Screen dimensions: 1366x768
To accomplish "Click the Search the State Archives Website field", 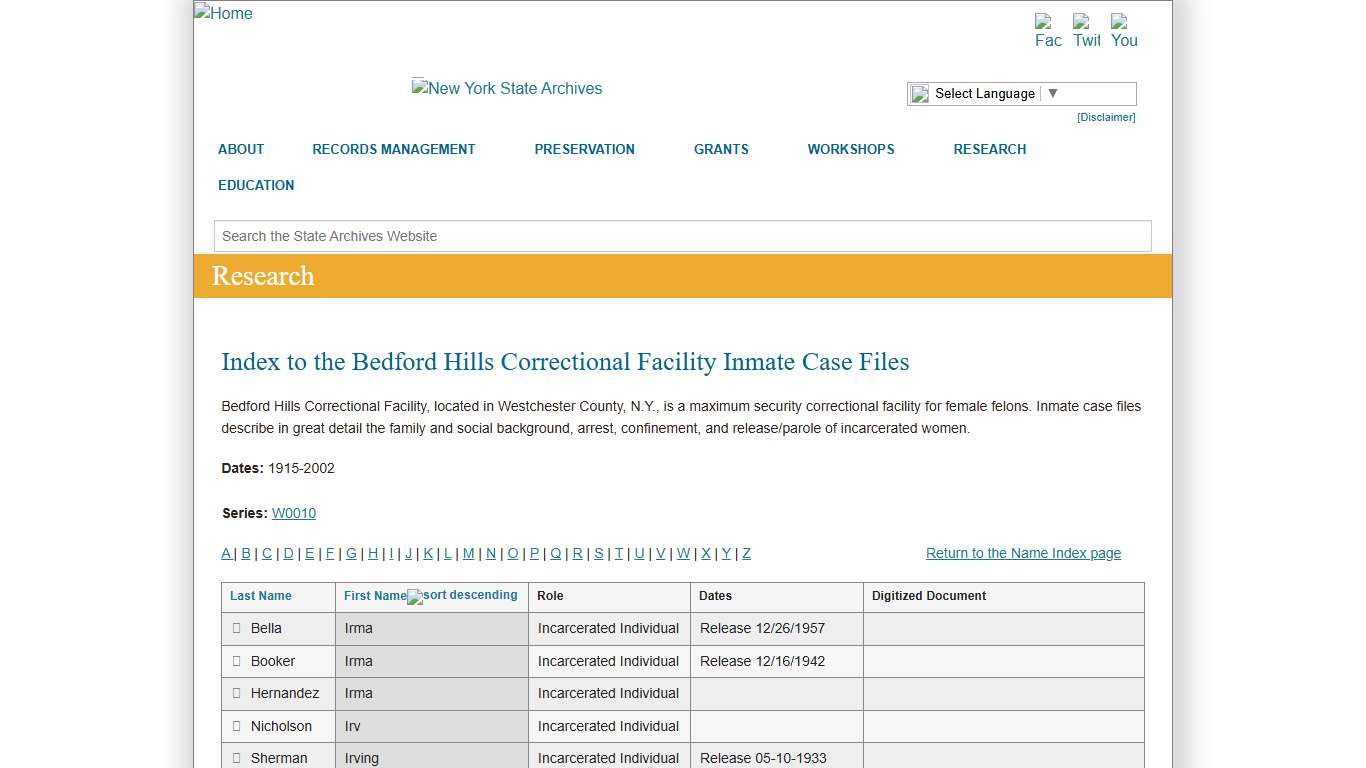I will (x=682, y=236).
